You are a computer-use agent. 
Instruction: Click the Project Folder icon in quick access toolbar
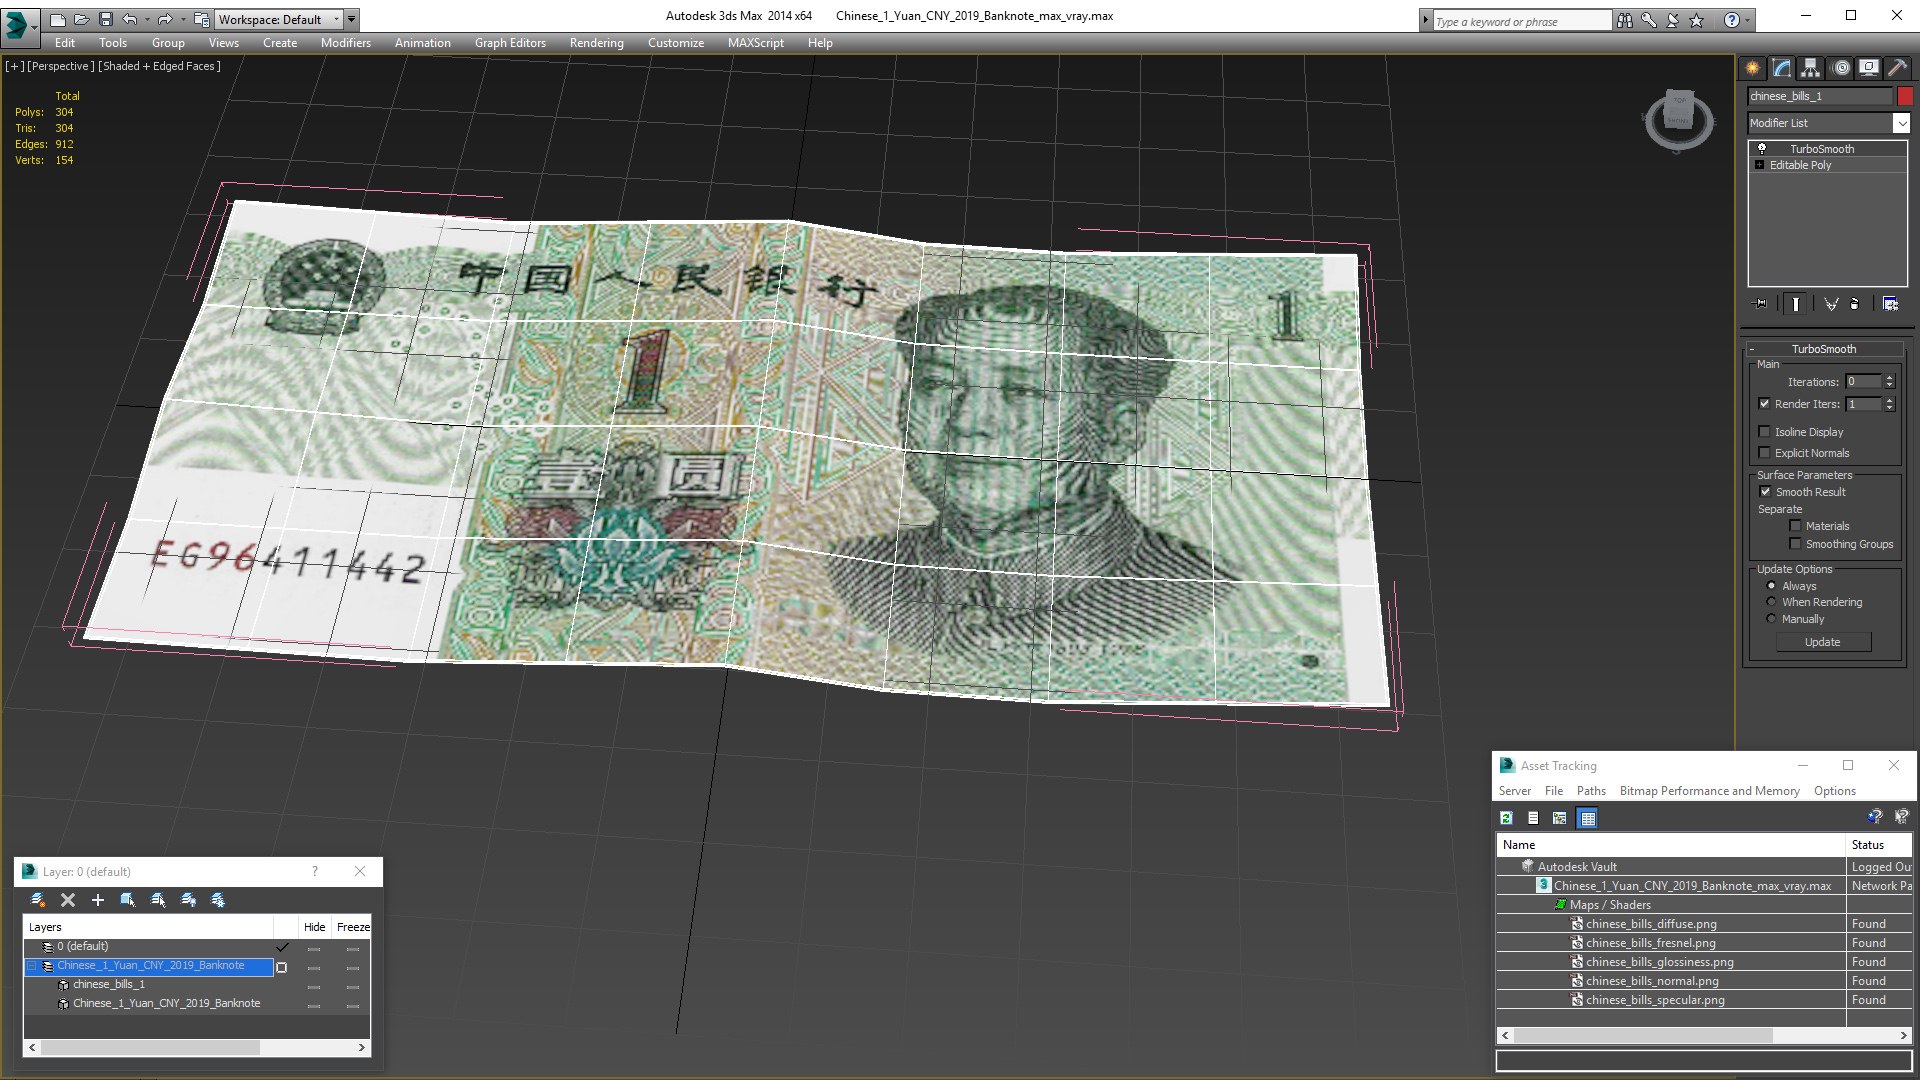202,19
